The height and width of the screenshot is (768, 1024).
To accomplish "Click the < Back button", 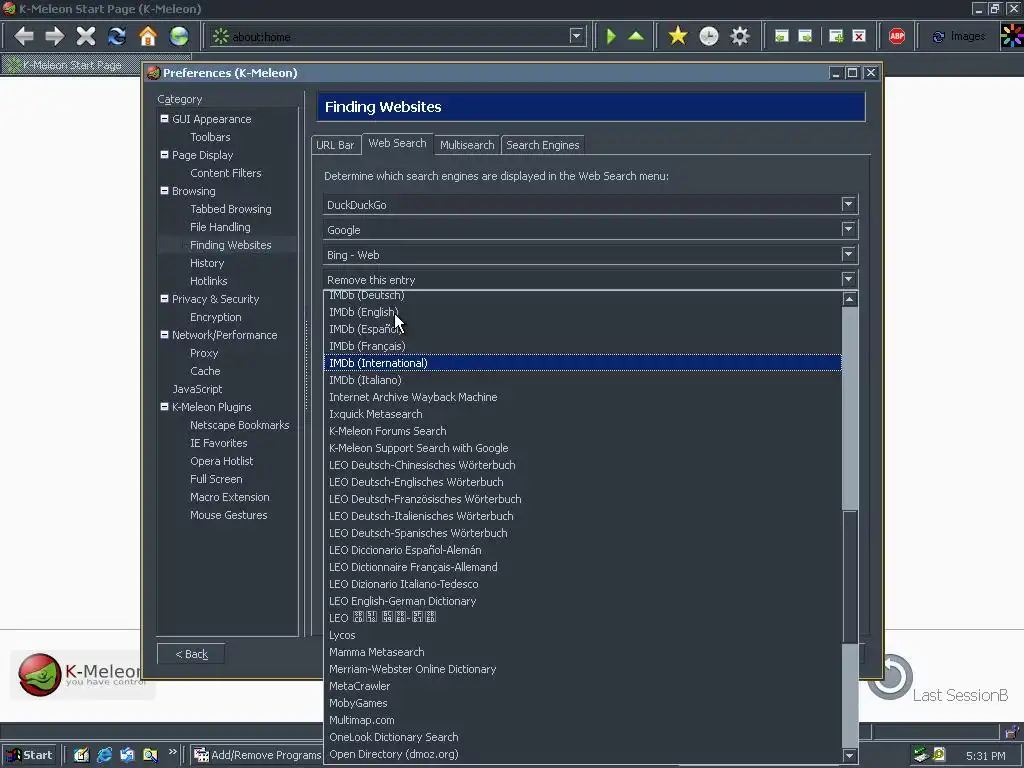I will [191, 654].
